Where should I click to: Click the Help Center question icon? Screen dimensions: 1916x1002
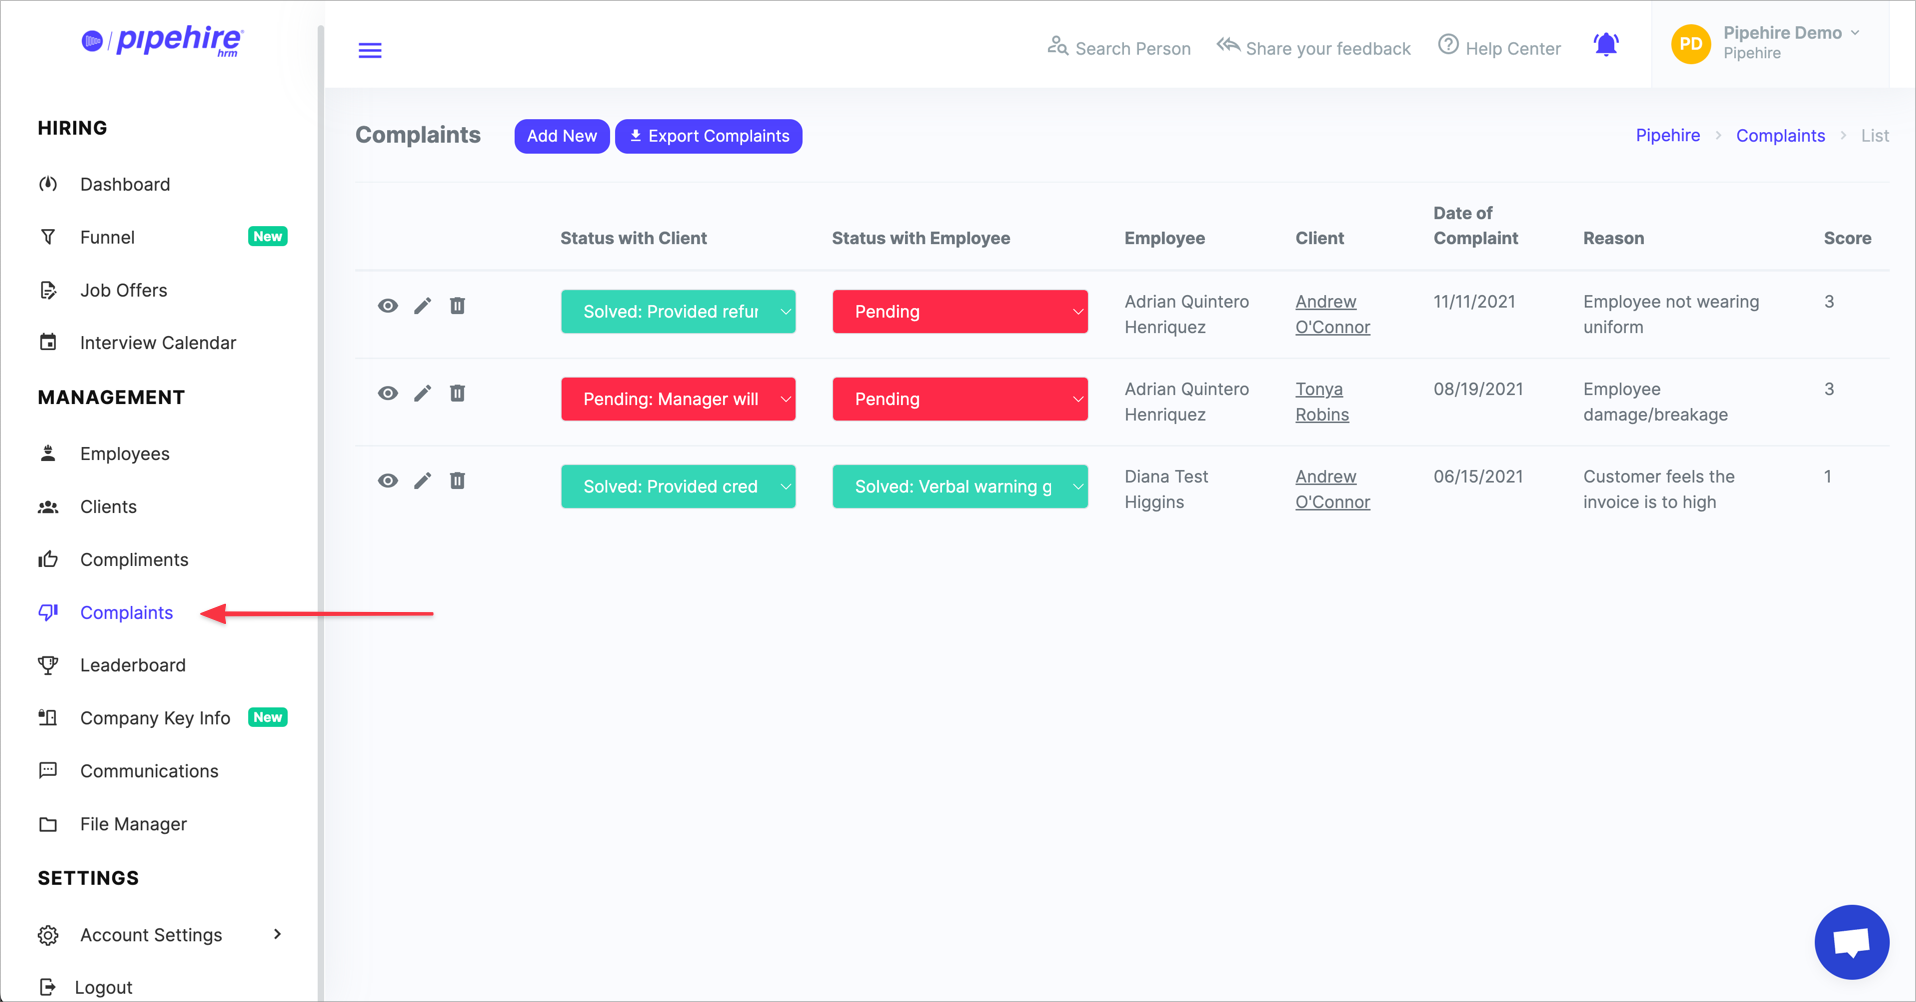(x=1448, y=46)
